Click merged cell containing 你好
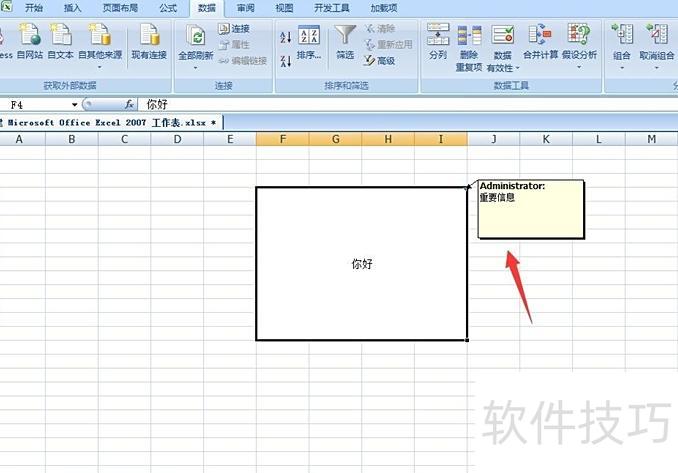The height and width of the screenshot is (473, 678). coord(361,264)
